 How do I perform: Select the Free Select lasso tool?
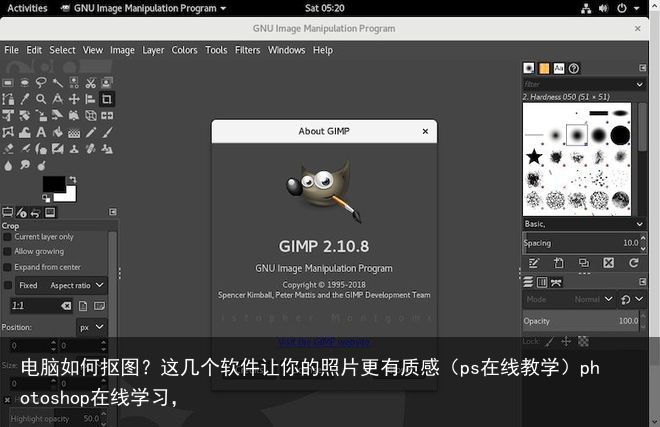pyautogui.click(x=41, y=83)
